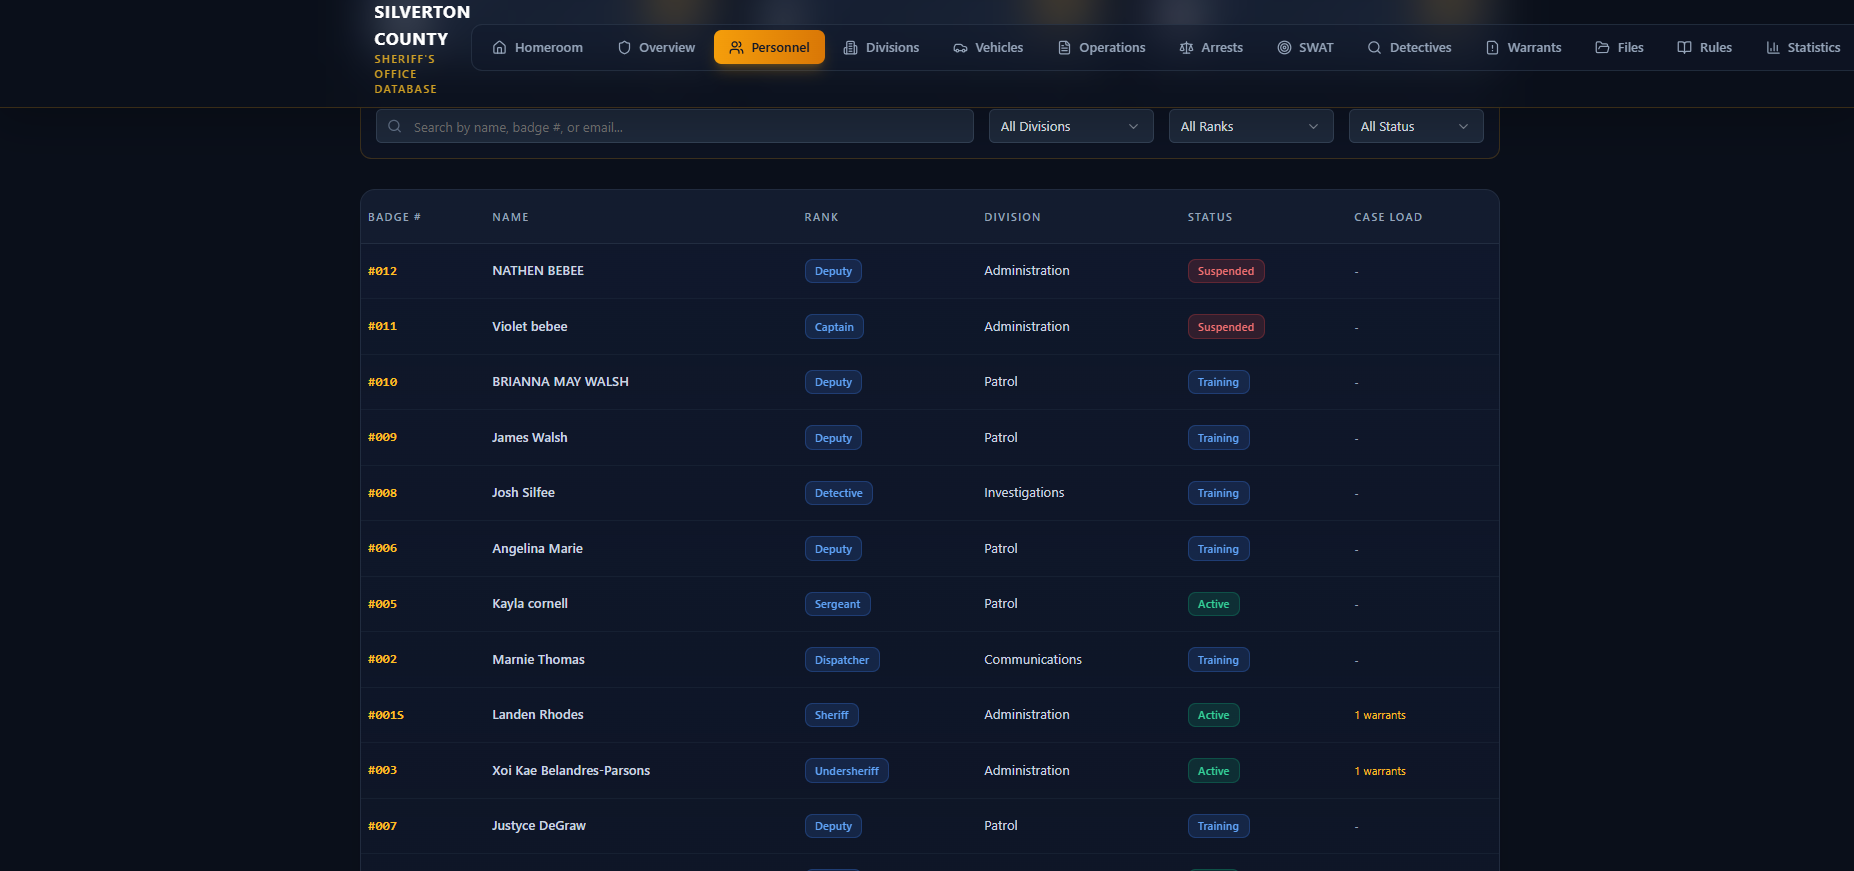
Task: Click the Statistics bar chart icon
Action: 1773,47
